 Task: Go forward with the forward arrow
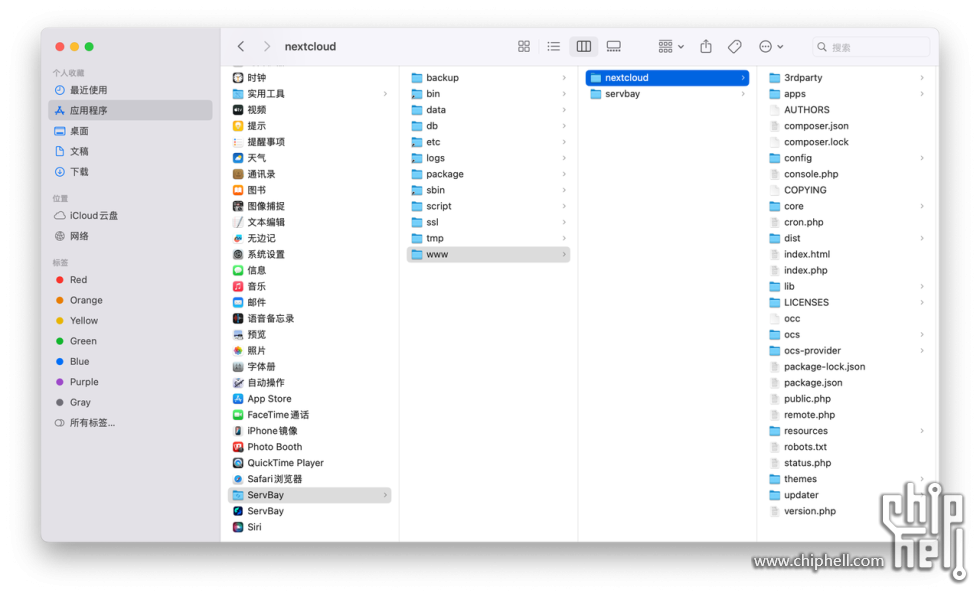(x=267, y=46)
